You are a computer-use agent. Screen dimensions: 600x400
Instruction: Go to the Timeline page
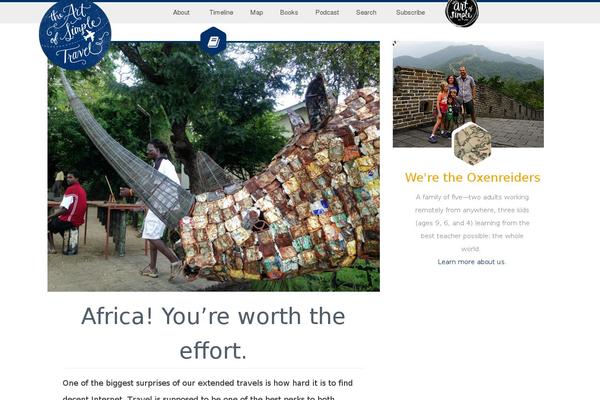pyautogui.click(x=221, y=13)
